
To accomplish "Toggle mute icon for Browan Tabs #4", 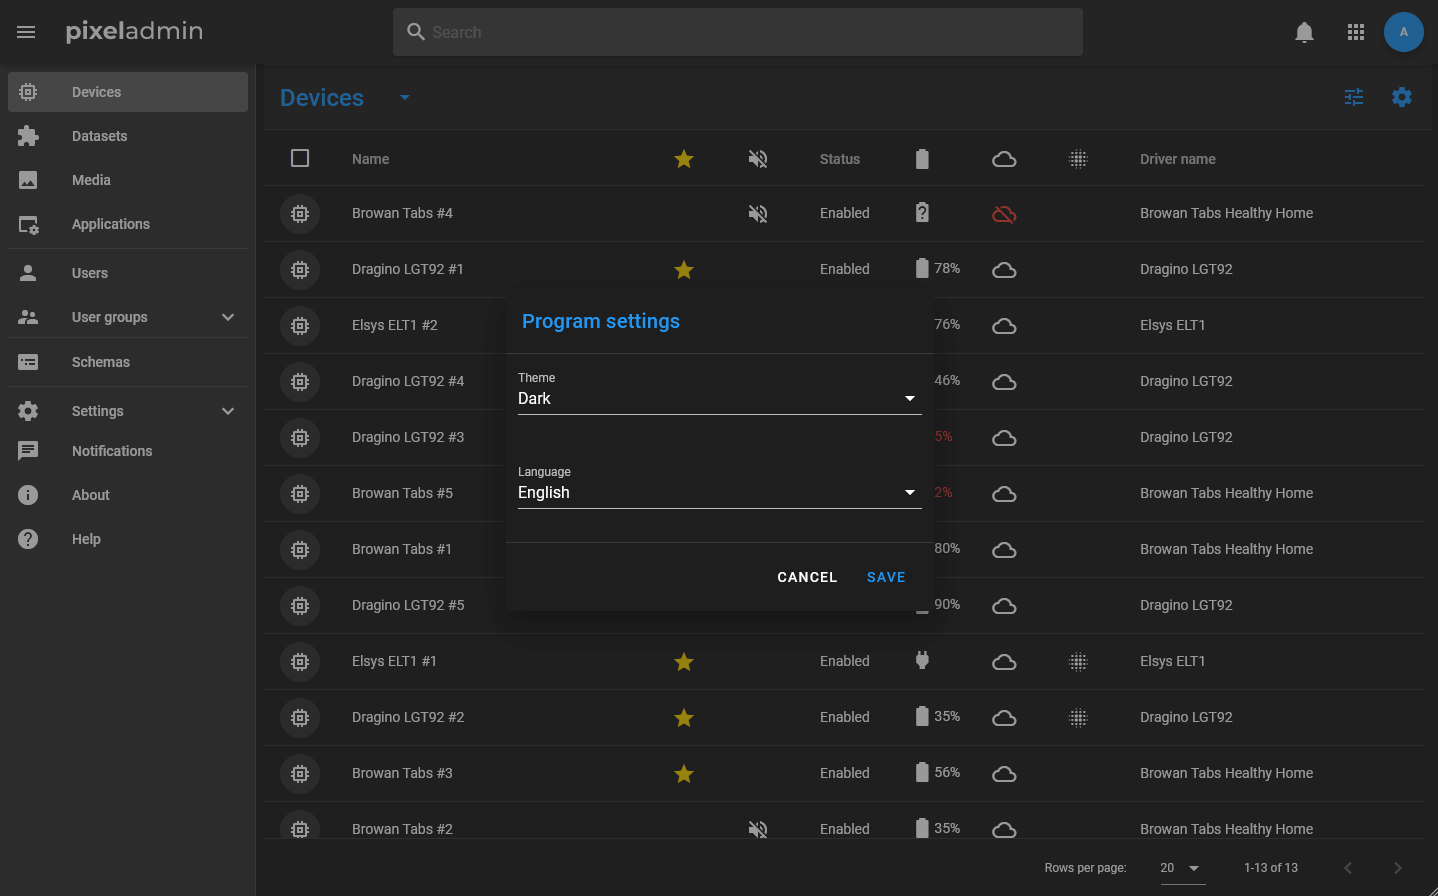I will tap(758, 214).
